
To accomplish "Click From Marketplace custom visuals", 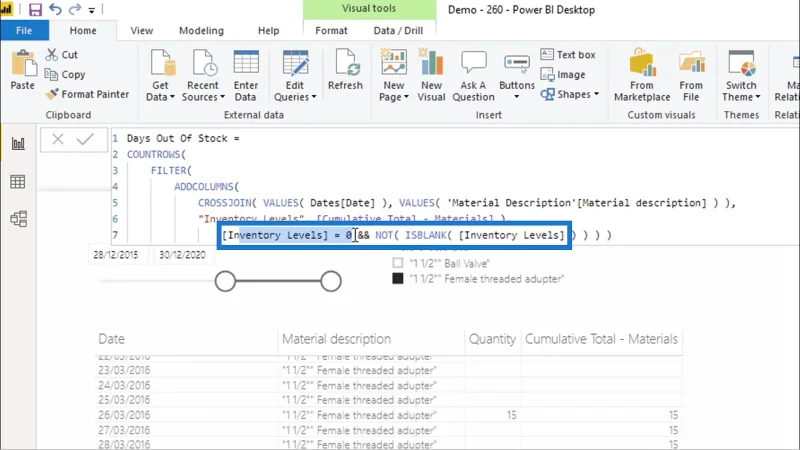I will pos(642,75).
